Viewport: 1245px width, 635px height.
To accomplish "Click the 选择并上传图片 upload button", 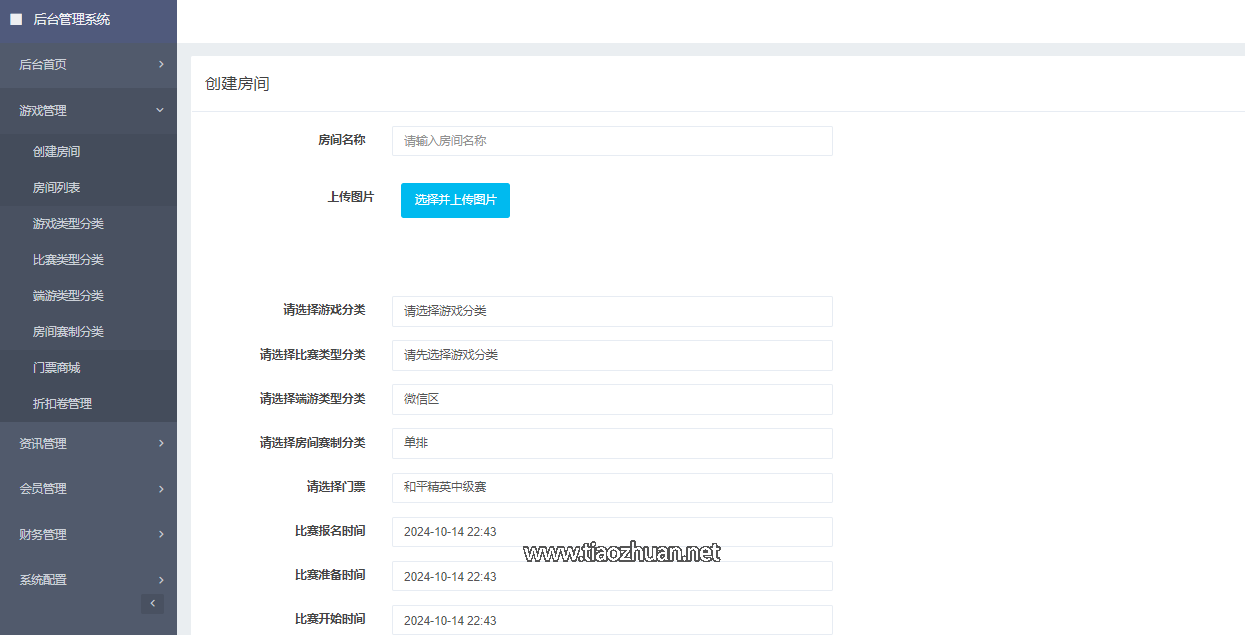I will click(x=455, y=200).
